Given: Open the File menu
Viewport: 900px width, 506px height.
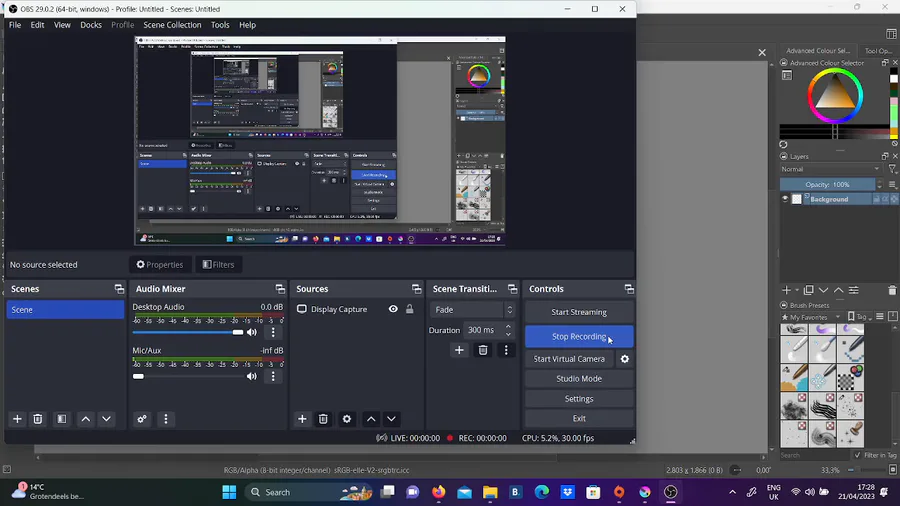Looking at the screenshot, I should [15, 25].
